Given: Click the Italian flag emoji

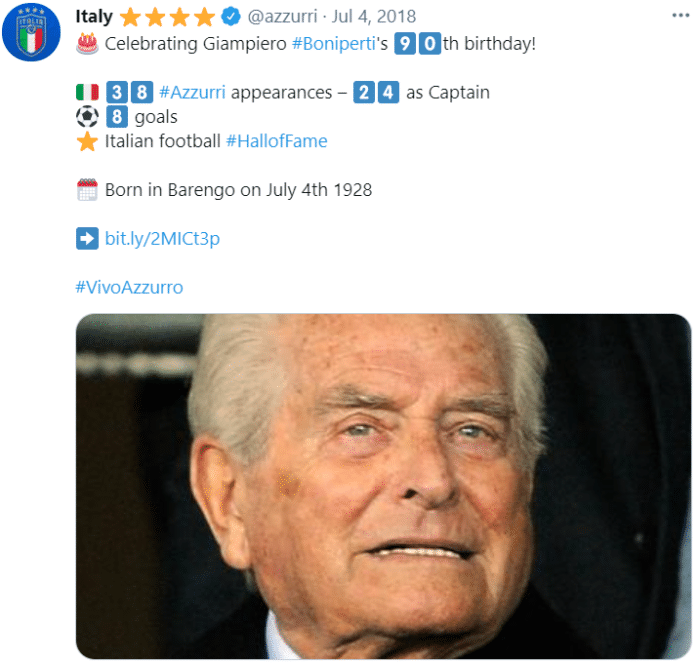Looking at the screenshot, I should pos(87,93).
